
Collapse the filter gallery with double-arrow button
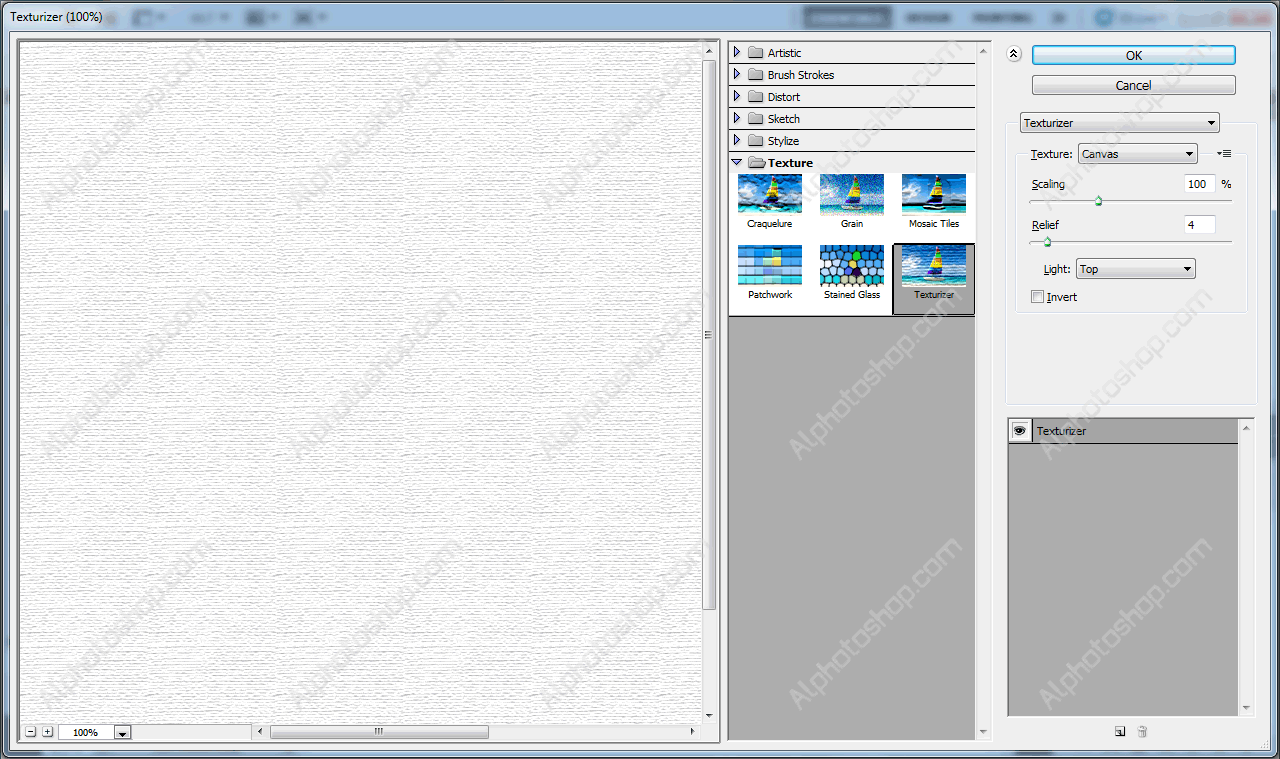coord(1013,55)
